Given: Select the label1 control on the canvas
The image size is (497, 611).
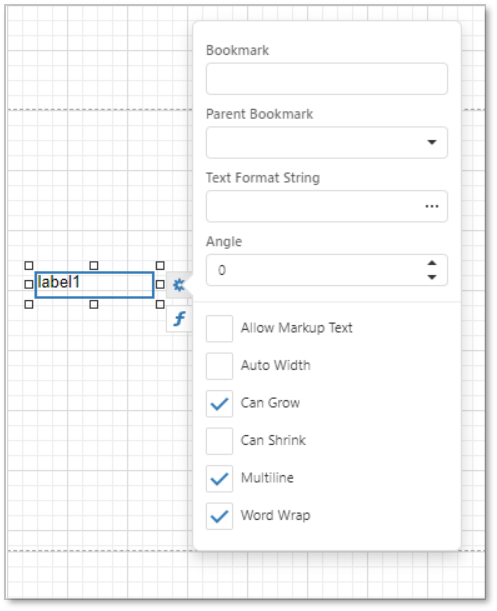Looking at the screenshot, I should 94,285.
